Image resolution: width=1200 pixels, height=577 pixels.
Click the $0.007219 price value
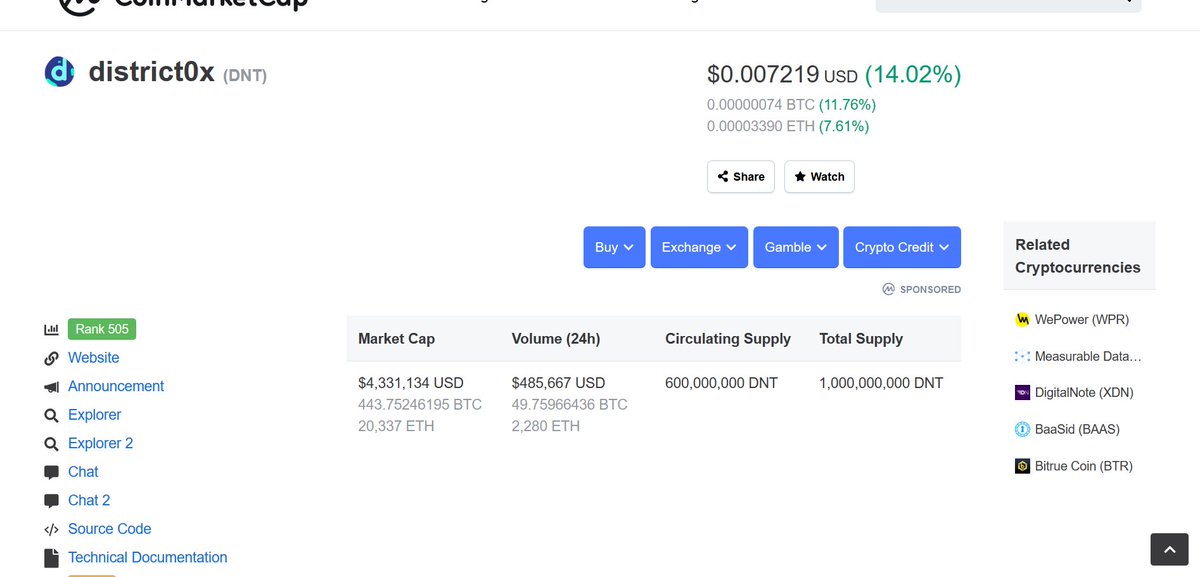click(764, 75)
